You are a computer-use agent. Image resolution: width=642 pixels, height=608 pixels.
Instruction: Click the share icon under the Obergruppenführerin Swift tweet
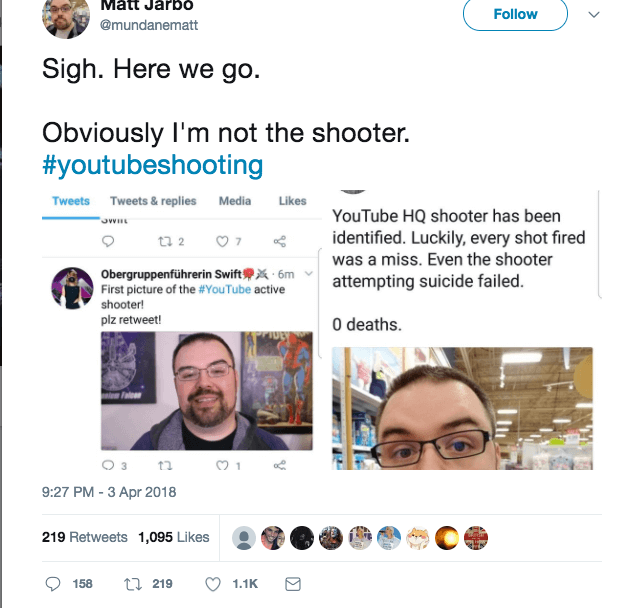[280, 465]
